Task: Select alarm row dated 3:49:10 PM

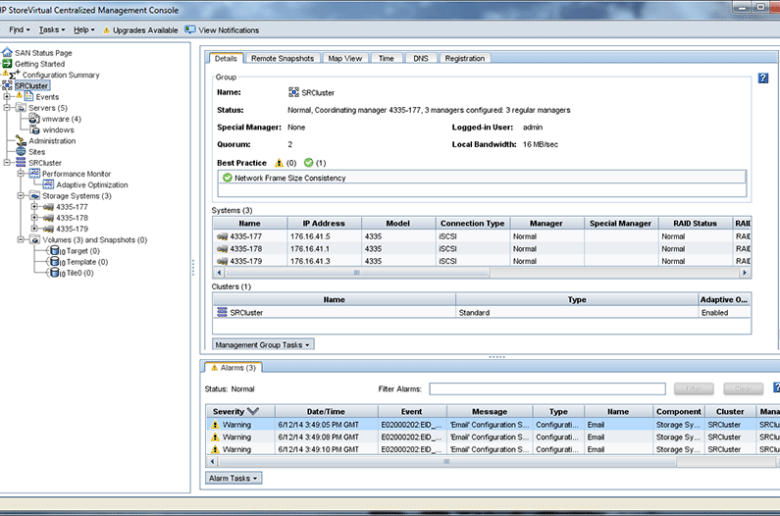Action: (x=492, y=449)
